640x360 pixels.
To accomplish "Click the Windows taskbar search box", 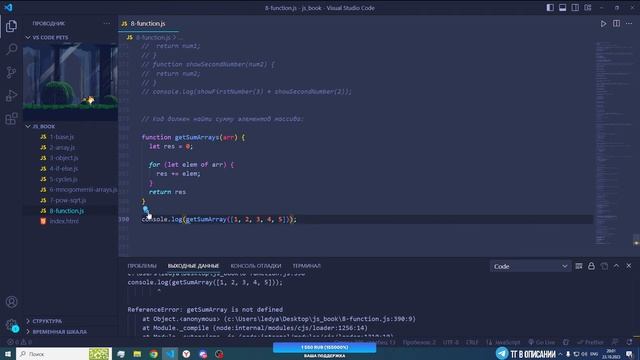I will pos(64,354).
